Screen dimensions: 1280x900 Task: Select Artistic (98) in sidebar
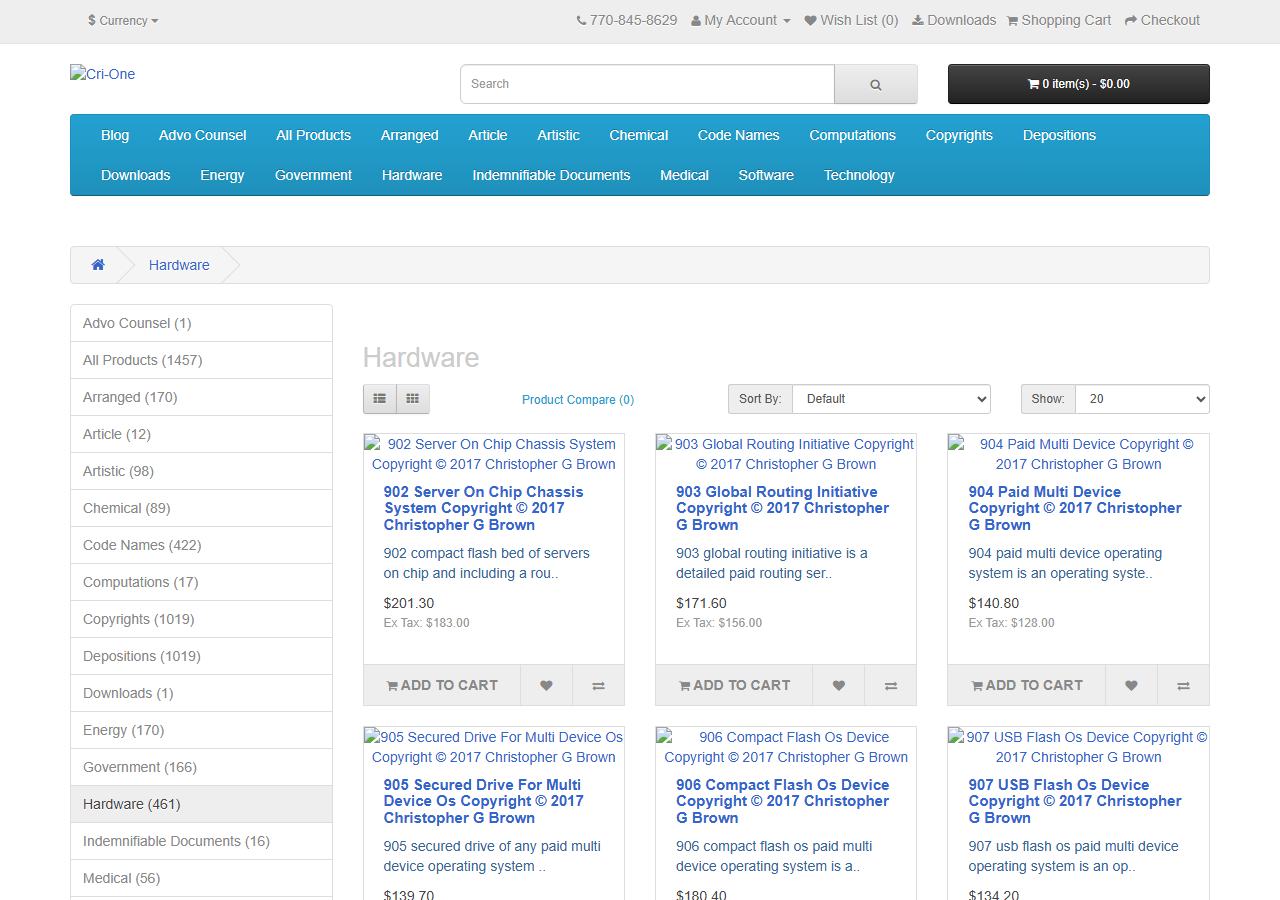[201, 471]
